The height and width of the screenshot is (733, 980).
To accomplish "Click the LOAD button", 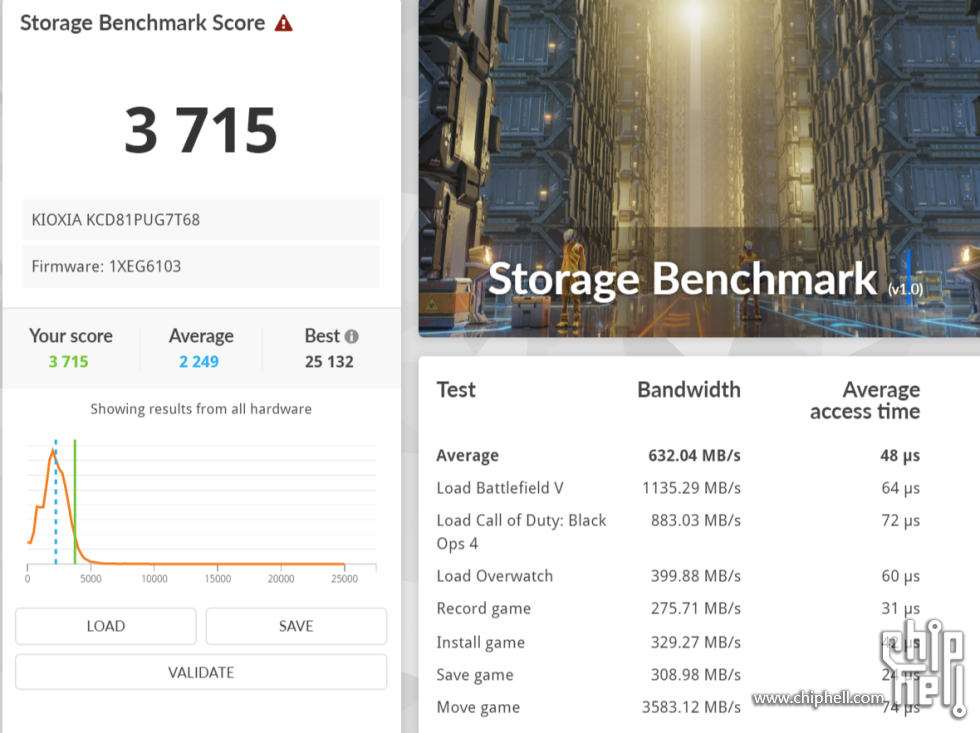I will 106,626.
